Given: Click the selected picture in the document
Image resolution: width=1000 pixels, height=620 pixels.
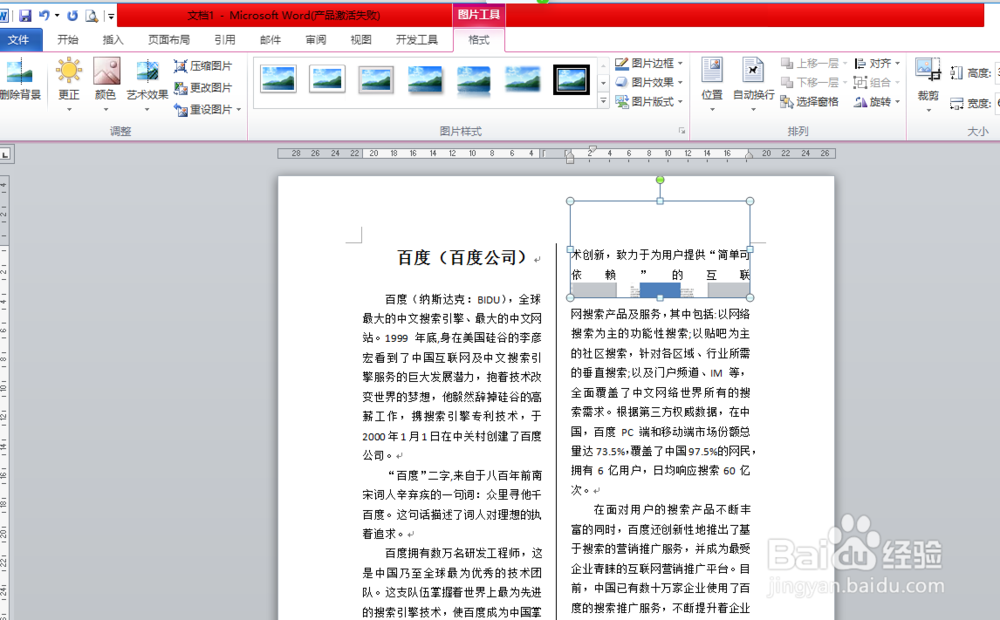Looking at the screenshot, I should coord(660,249).
